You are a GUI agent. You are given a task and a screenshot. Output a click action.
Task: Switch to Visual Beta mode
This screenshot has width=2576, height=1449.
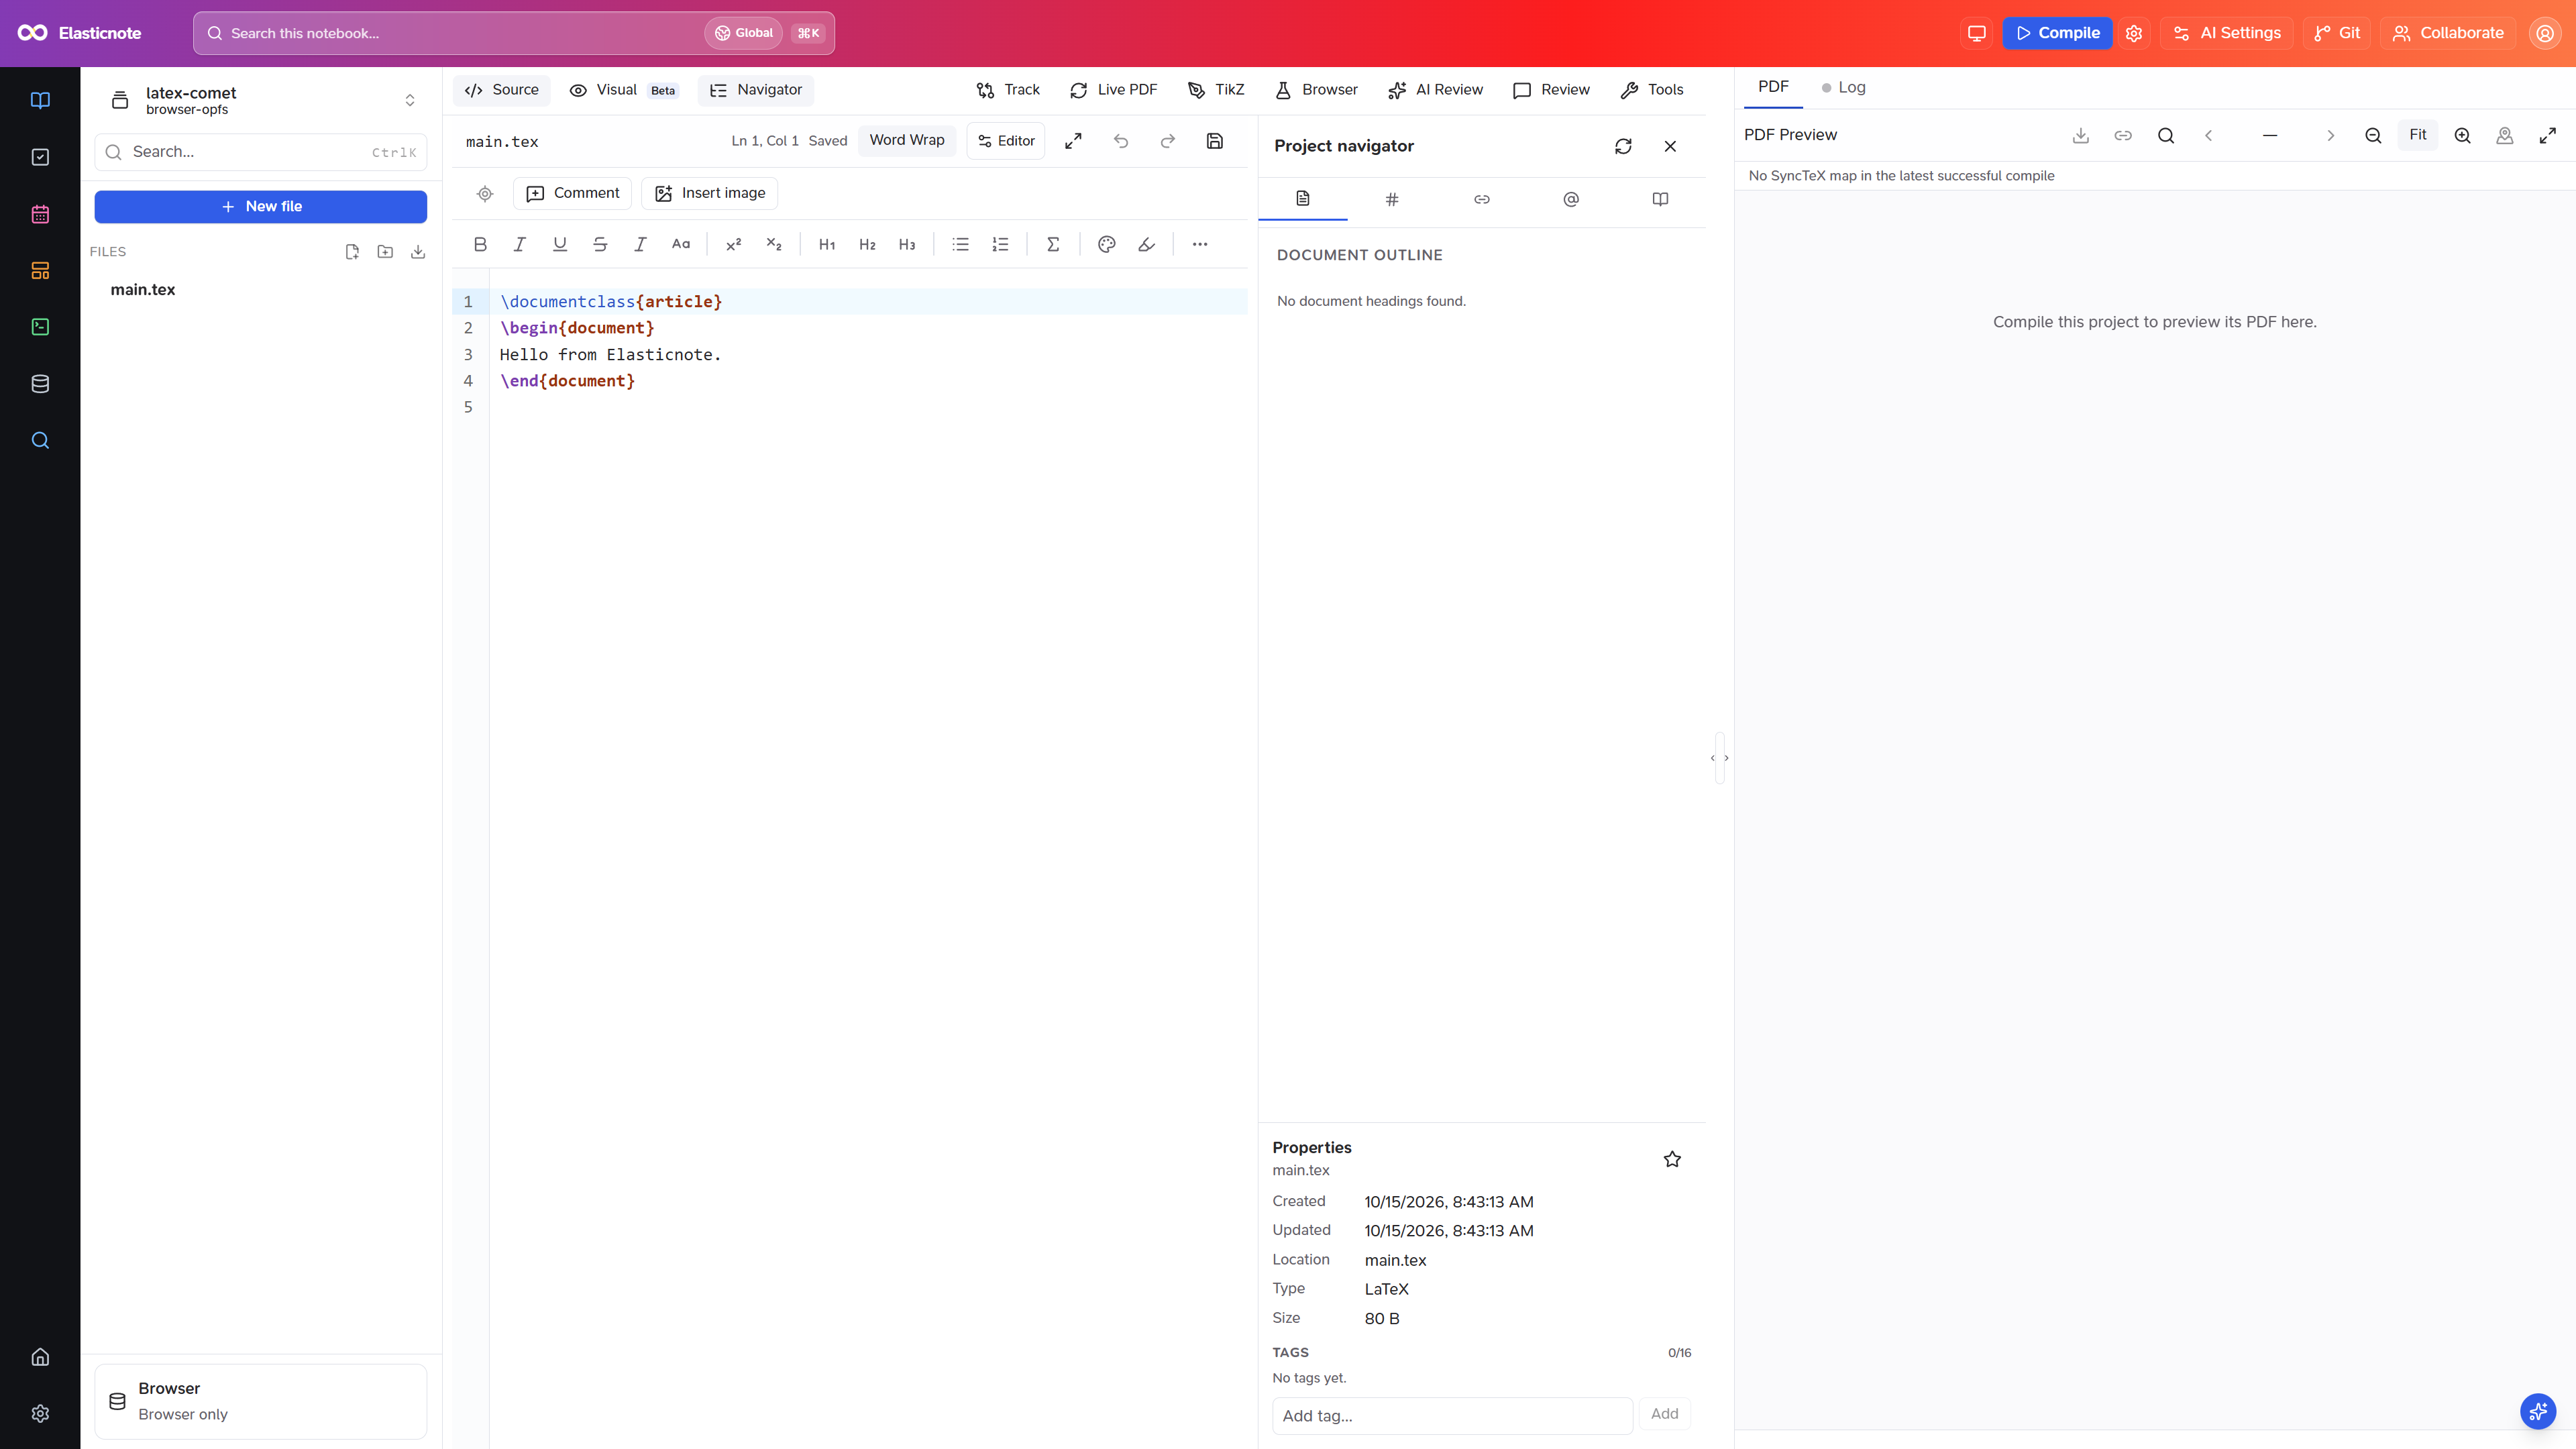[x=624, y=90]
